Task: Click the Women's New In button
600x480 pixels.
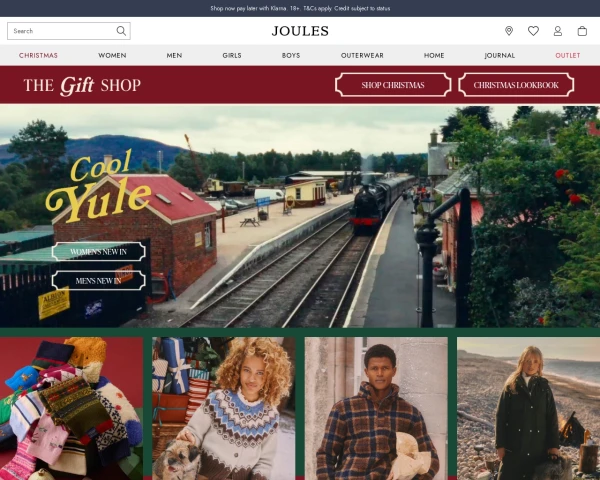Action: coord(99,251)
